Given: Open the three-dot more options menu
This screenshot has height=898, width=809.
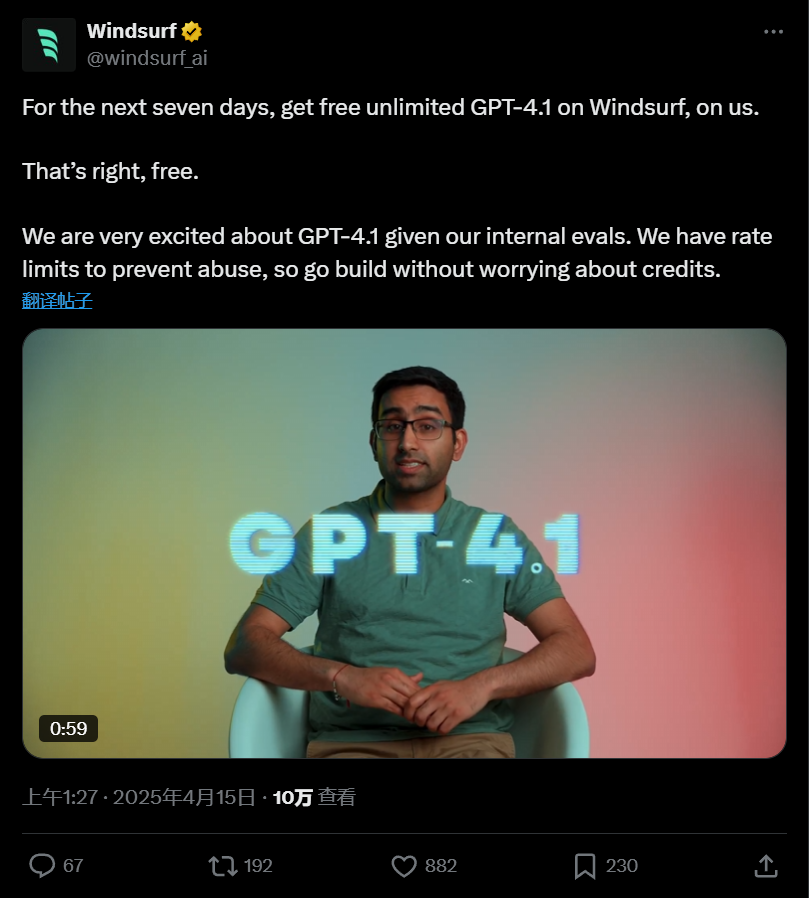Looking at the screenshot, I should pyautogui.click(x=773, y=31).
